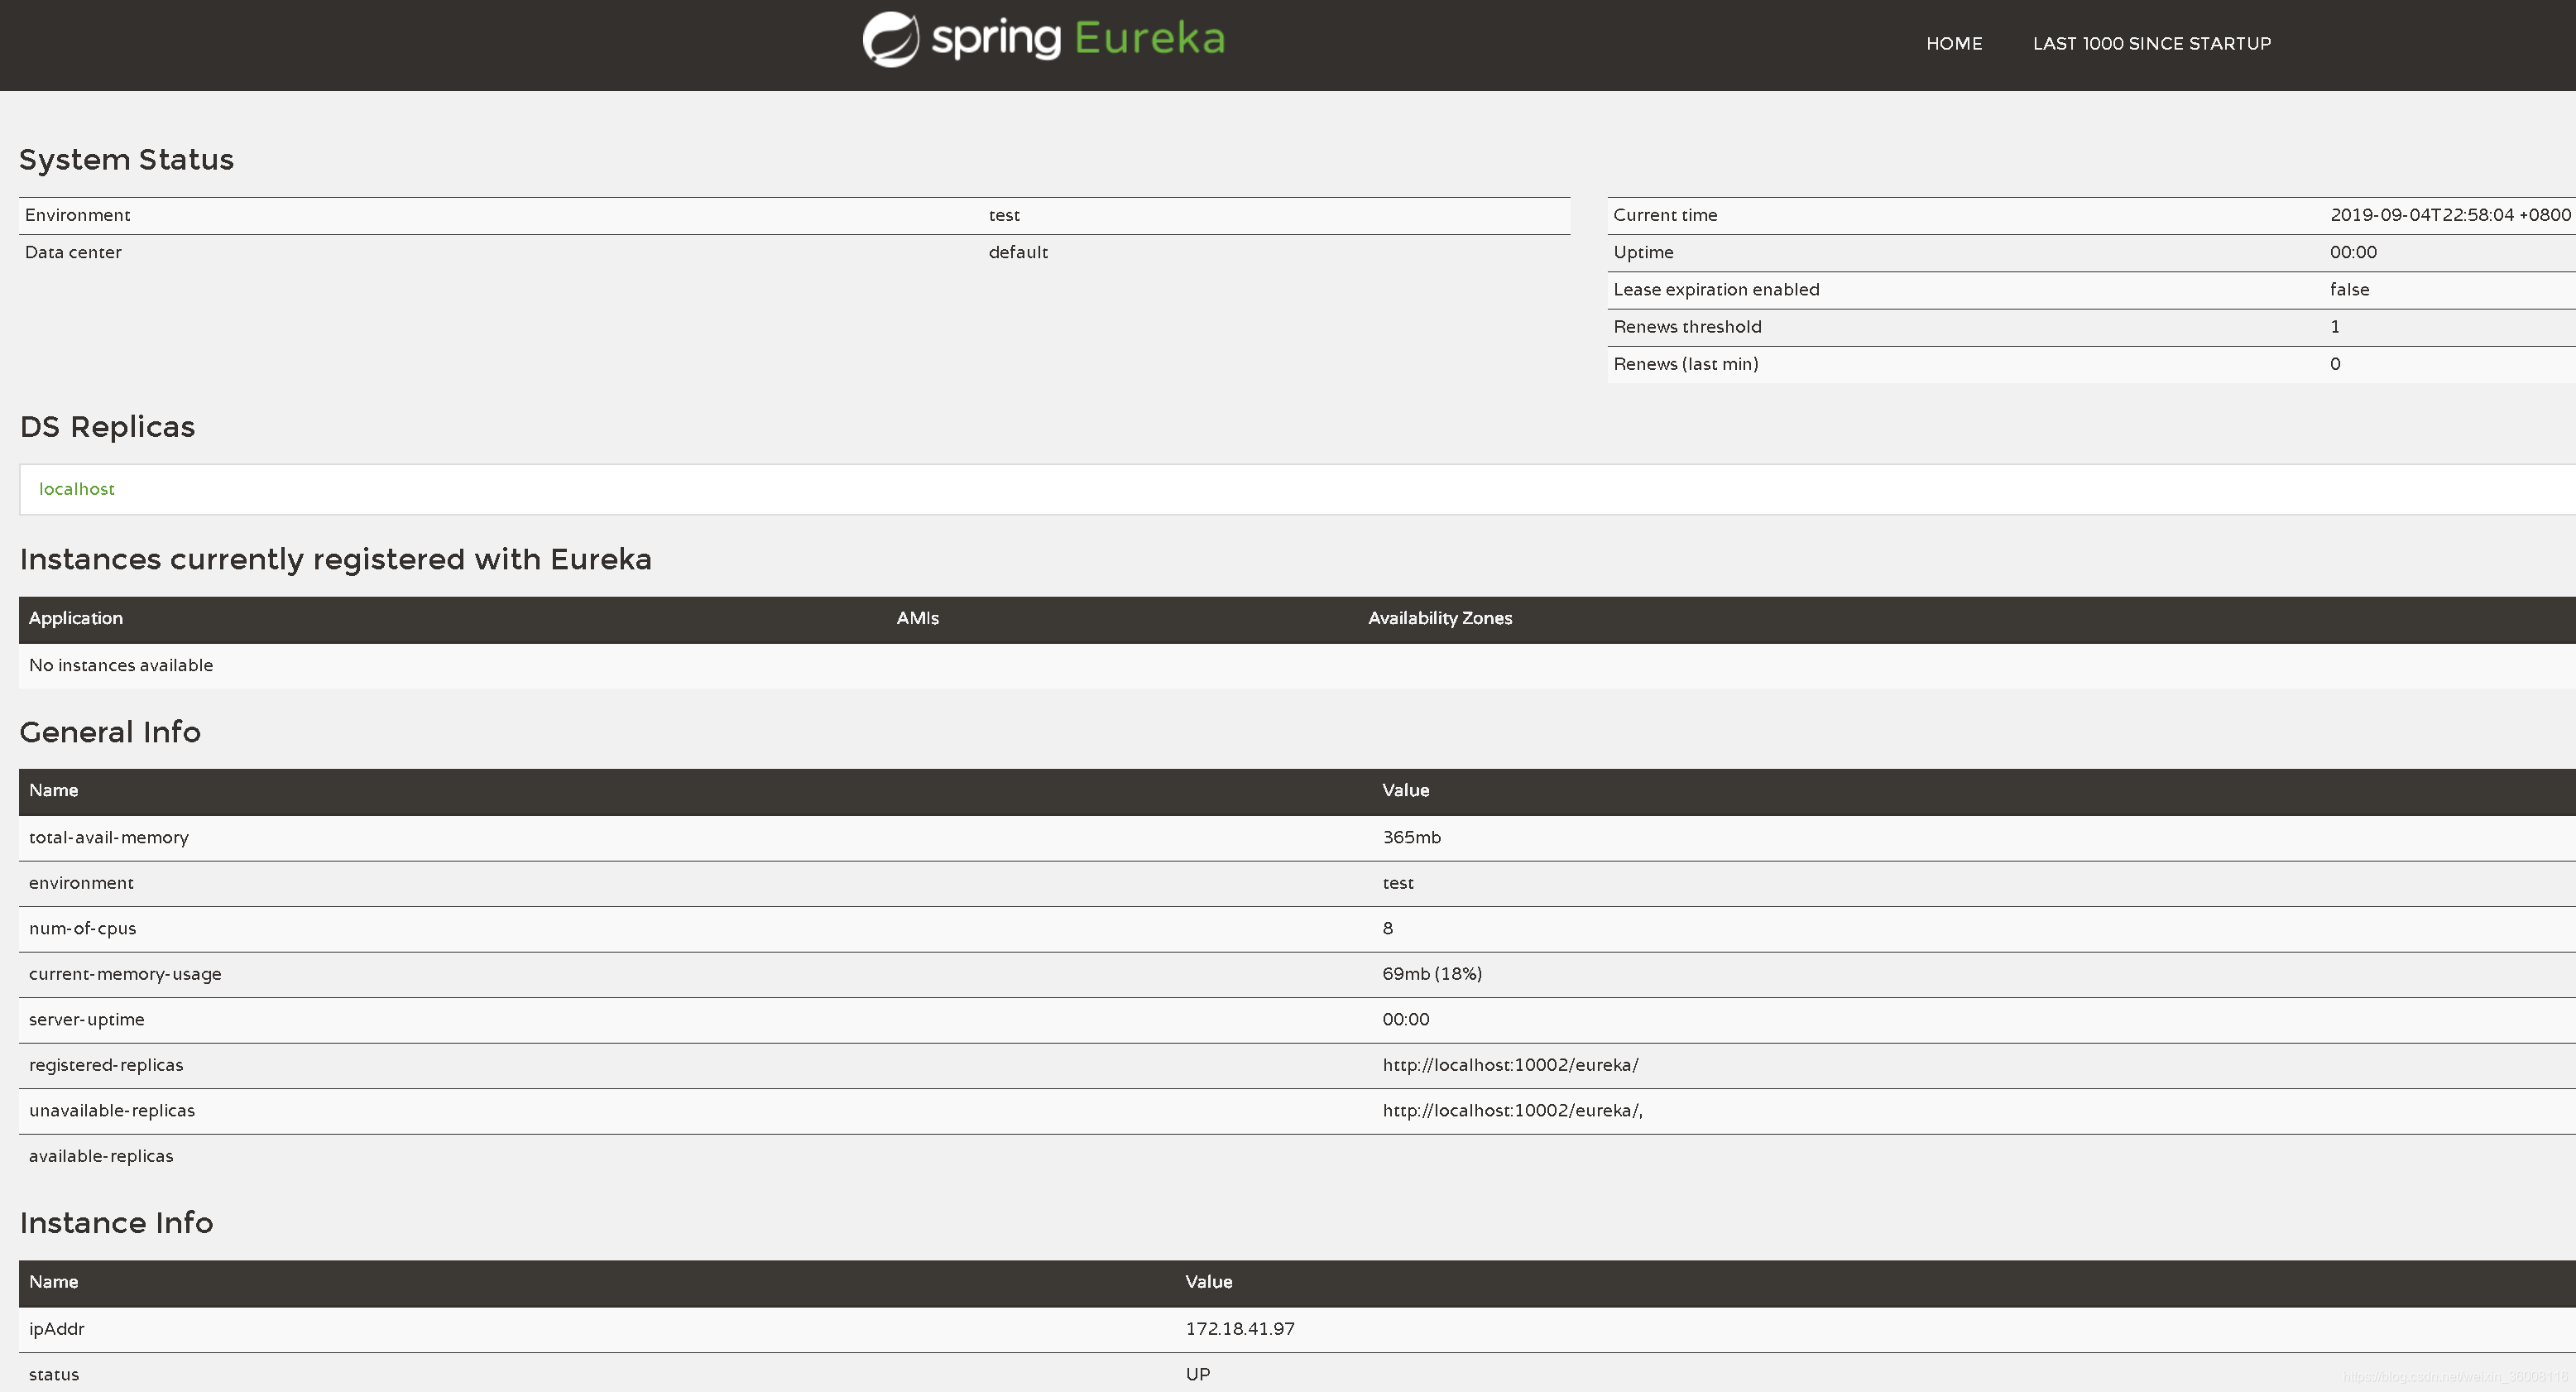Click the General Info heading
Viewport: 2576px width, 1392px height.
(x=110, y=732)
